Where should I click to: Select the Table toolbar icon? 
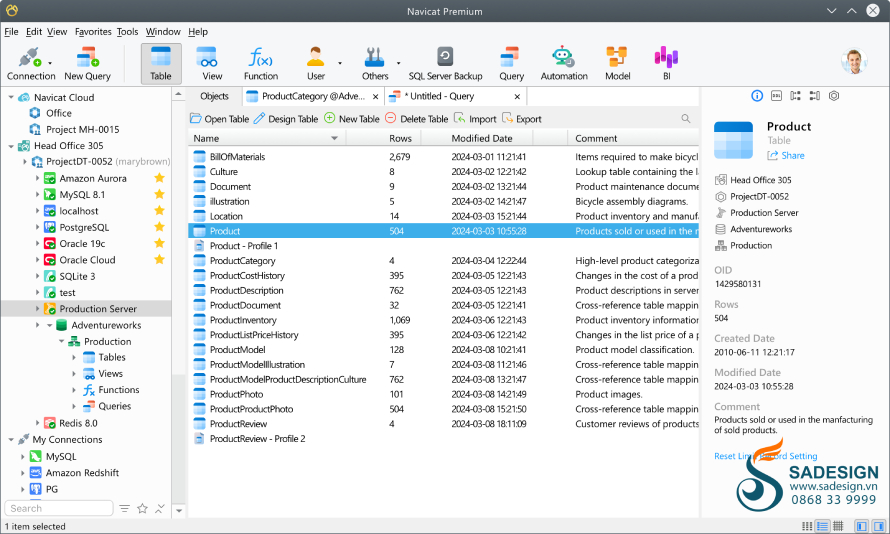click(161, 64)
